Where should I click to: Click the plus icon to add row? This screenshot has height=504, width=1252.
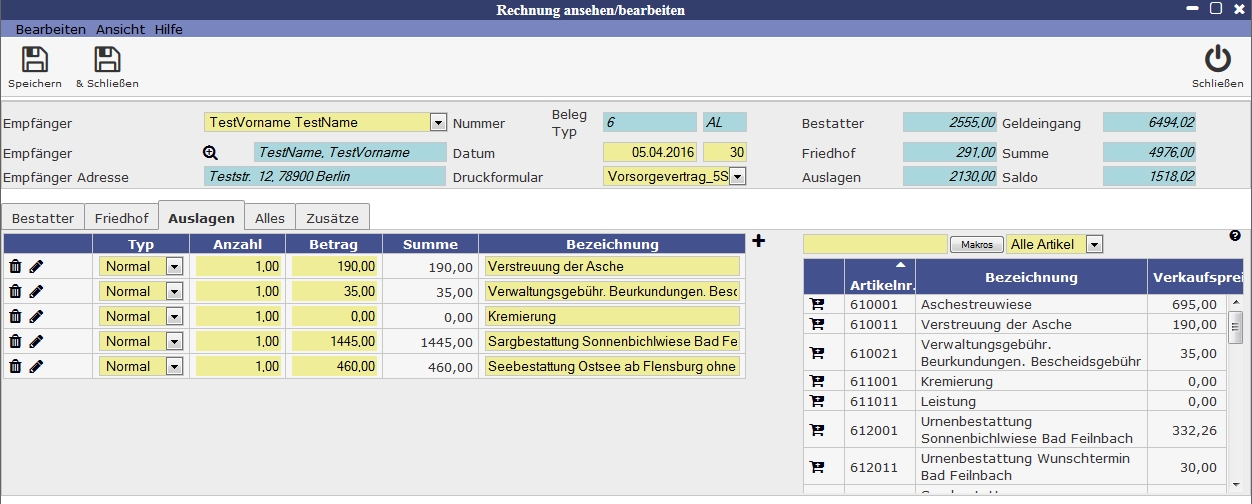pyautogui.click(x=758, y=241)
